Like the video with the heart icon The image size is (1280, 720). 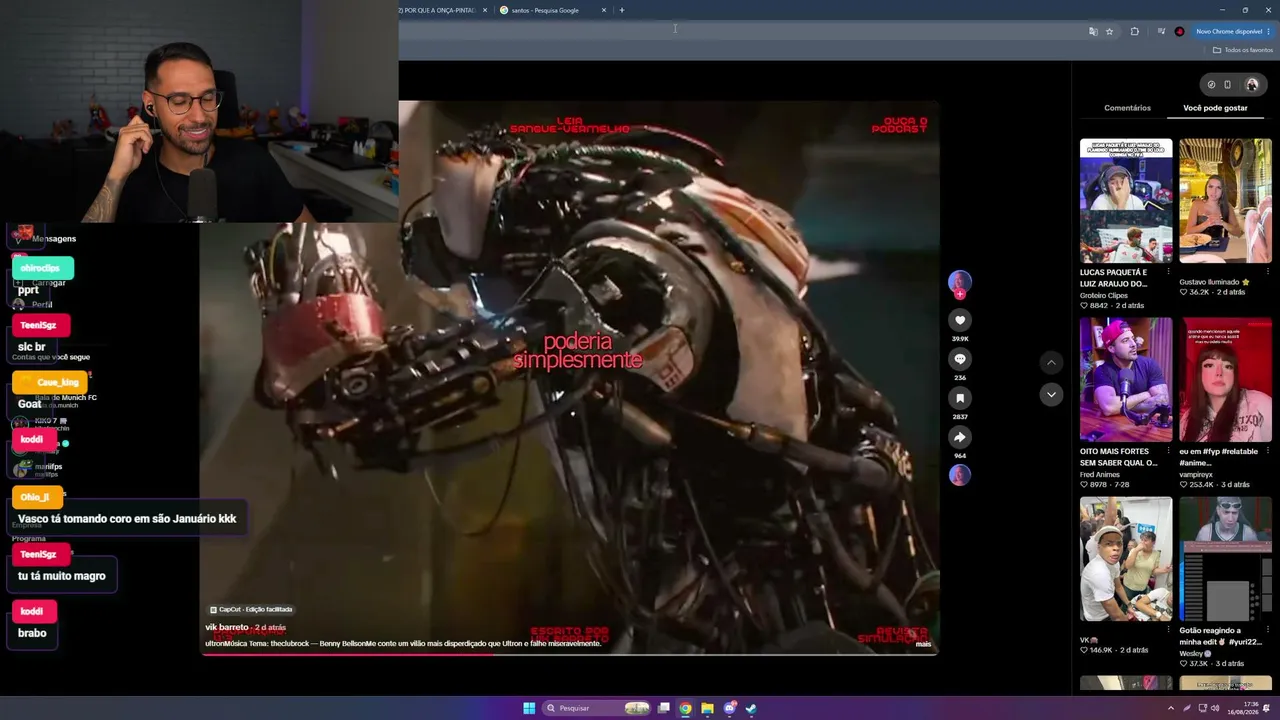pos(960,320)
